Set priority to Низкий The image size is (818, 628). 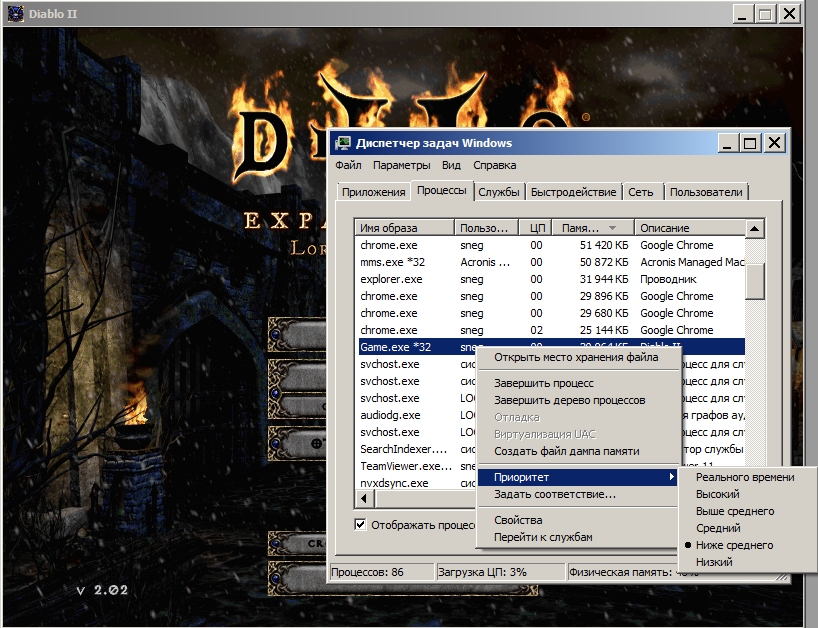point(714,562)
